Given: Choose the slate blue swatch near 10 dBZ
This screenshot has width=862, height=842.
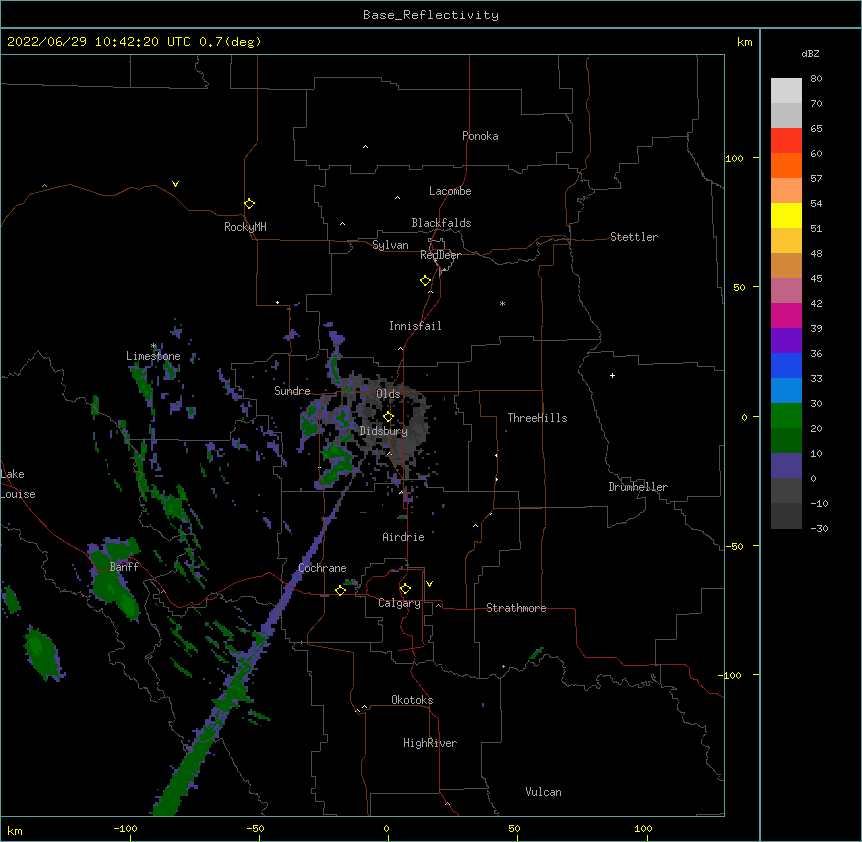Looking at the screenshot, I should [786, 466].
